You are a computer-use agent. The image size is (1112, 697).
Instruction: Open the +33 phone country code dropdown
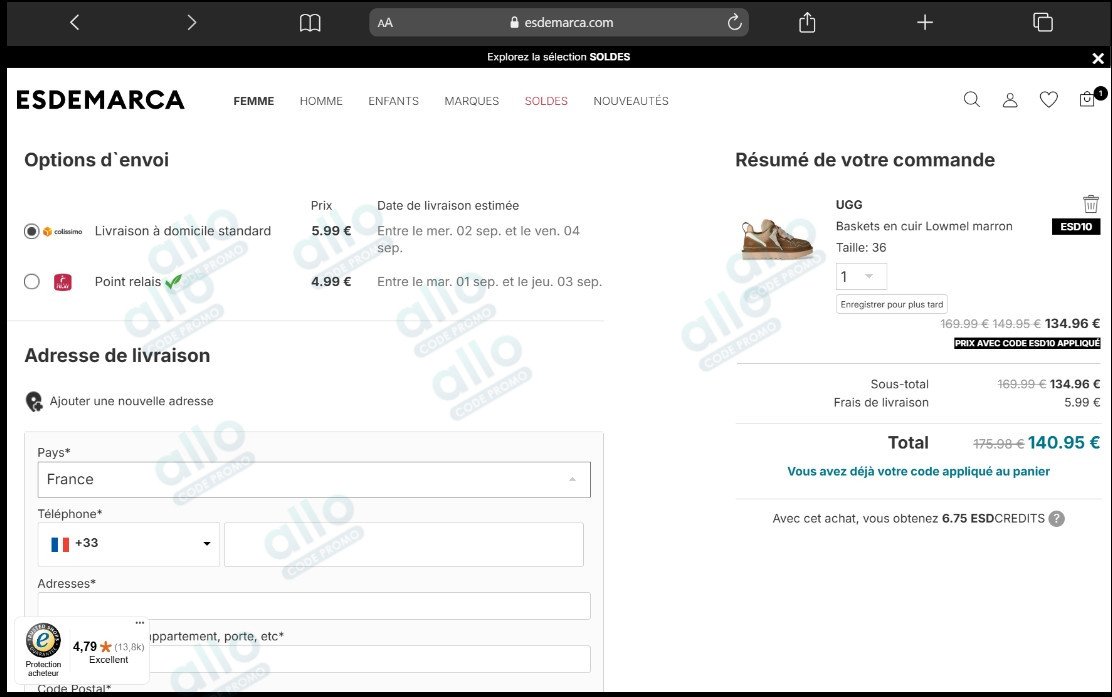pos(128,544)
